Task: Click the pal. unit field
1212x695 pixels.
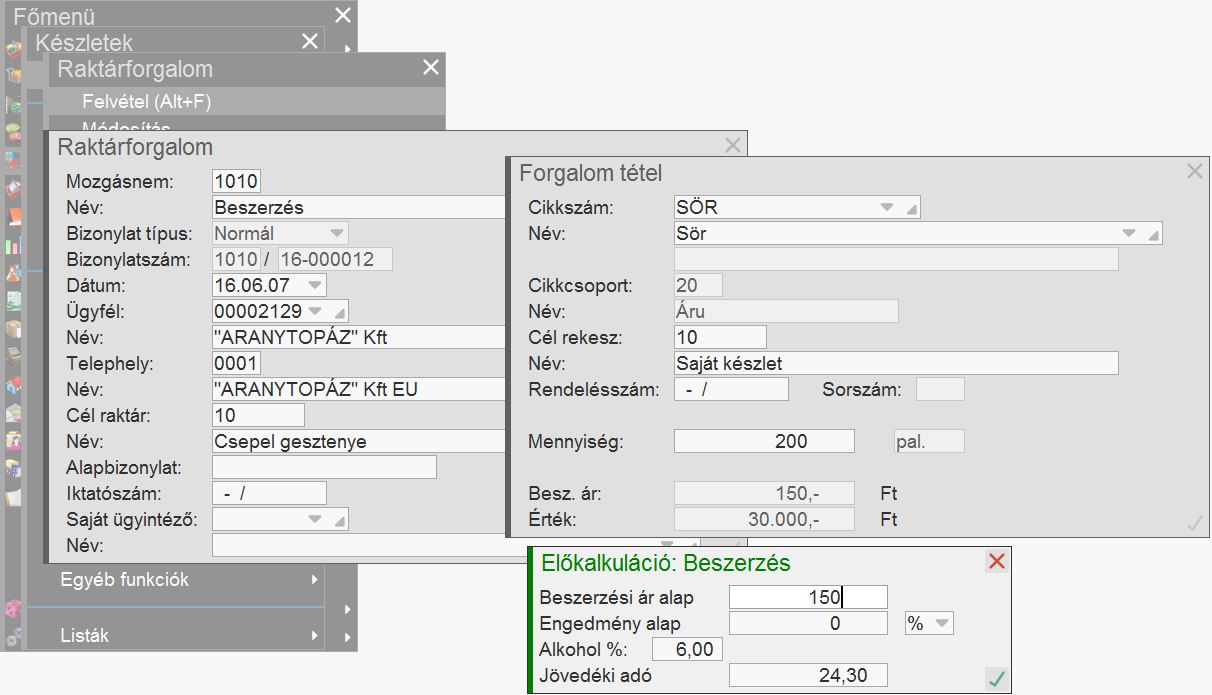Action: click(929, 441)
